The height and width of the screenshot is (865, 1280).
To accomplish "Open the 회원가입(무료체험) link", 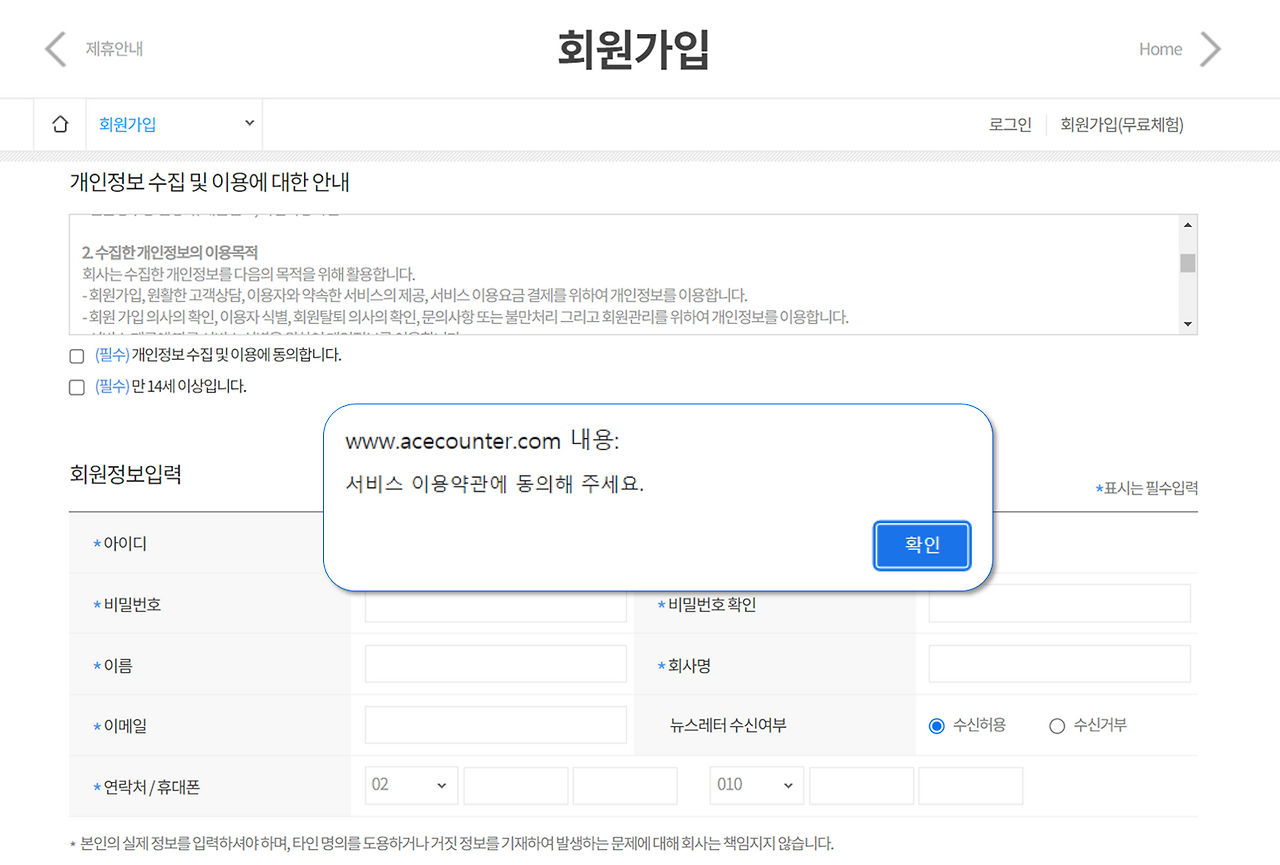I will click(1122, 125).
